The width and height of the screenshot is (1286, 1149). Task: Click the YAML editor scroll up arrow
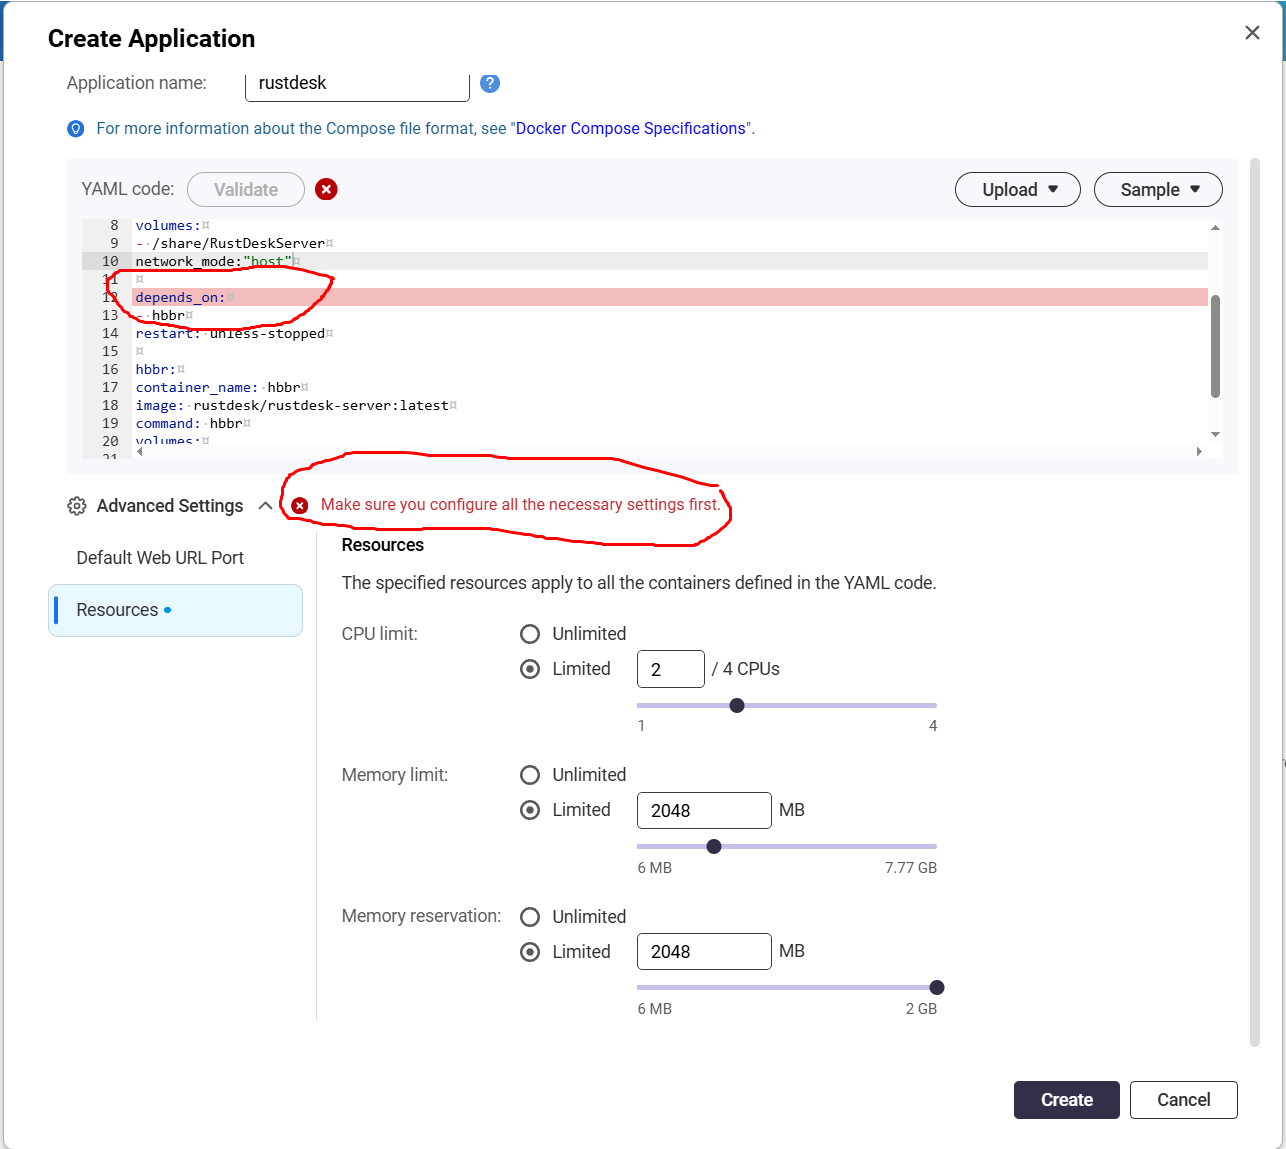point(1215,228)
